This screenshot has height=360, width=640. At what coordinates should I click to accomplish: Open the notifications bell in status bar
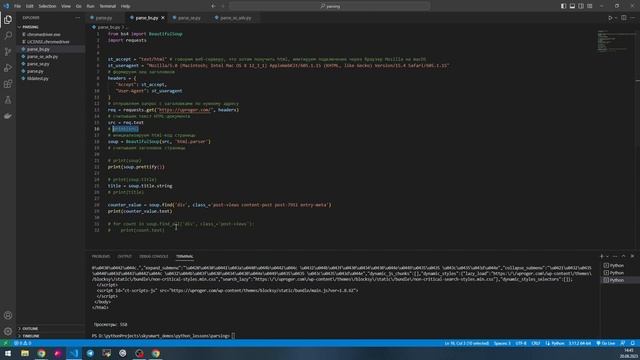(633, 343)
